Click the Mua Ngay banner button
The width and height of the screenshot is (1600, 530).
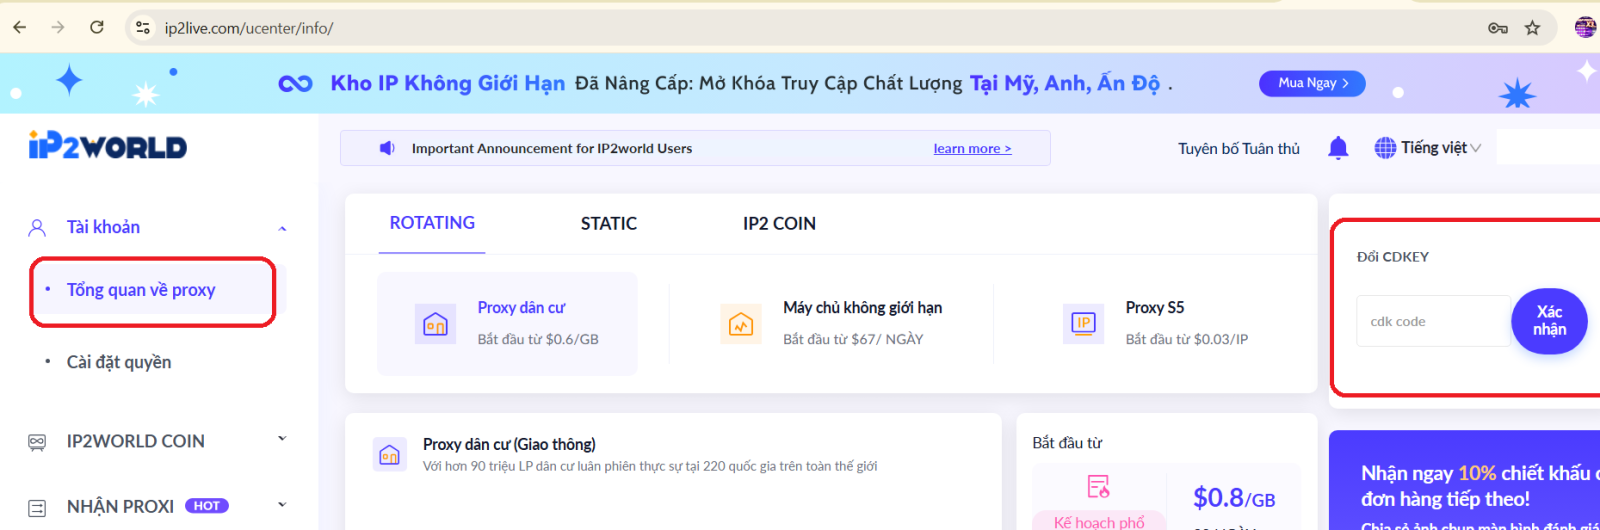1312,83
